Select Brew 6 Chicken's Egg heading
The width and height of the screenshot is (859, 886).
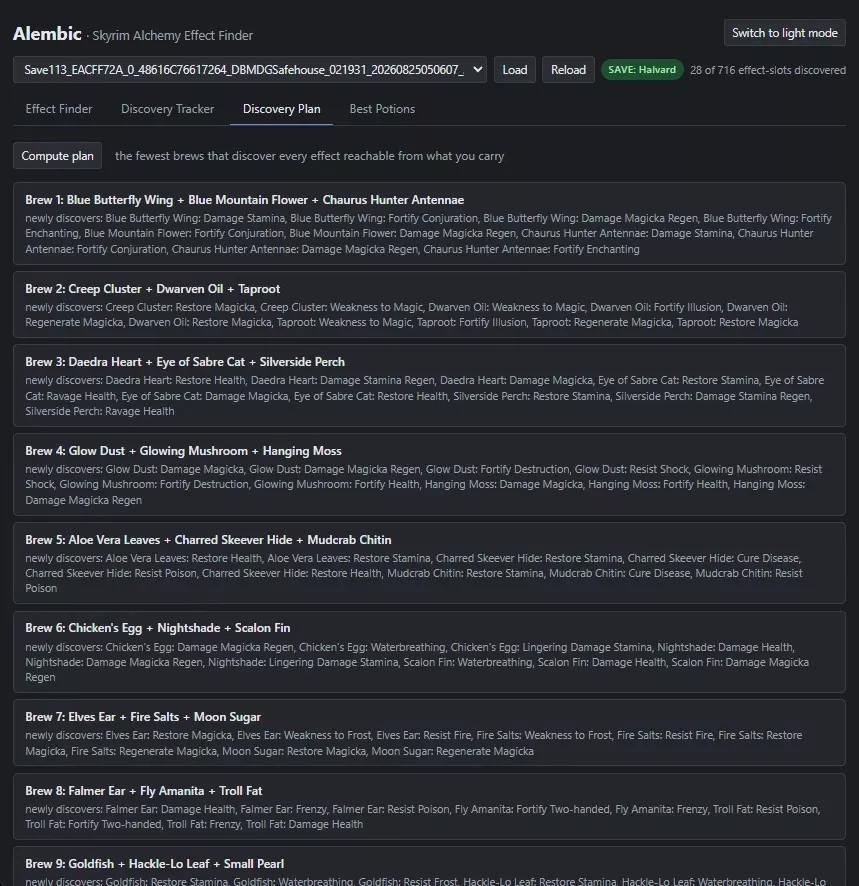click(x=158, y=628)
